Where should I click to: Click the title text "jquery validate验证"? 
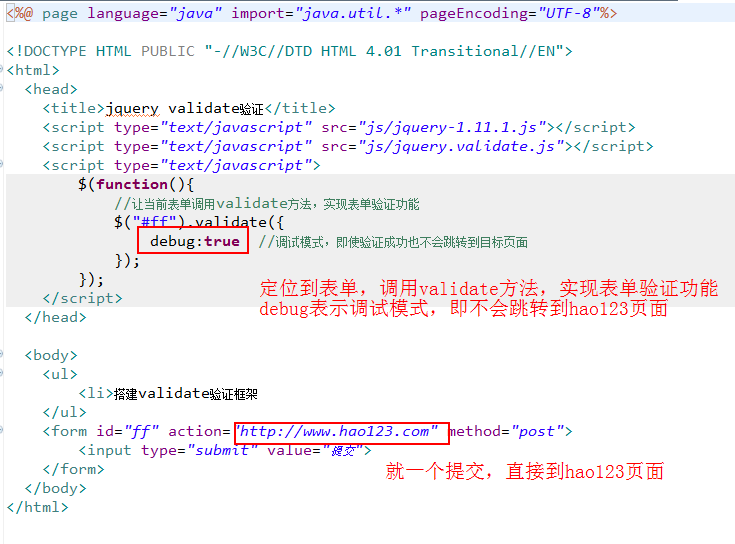tap(184, 109)
